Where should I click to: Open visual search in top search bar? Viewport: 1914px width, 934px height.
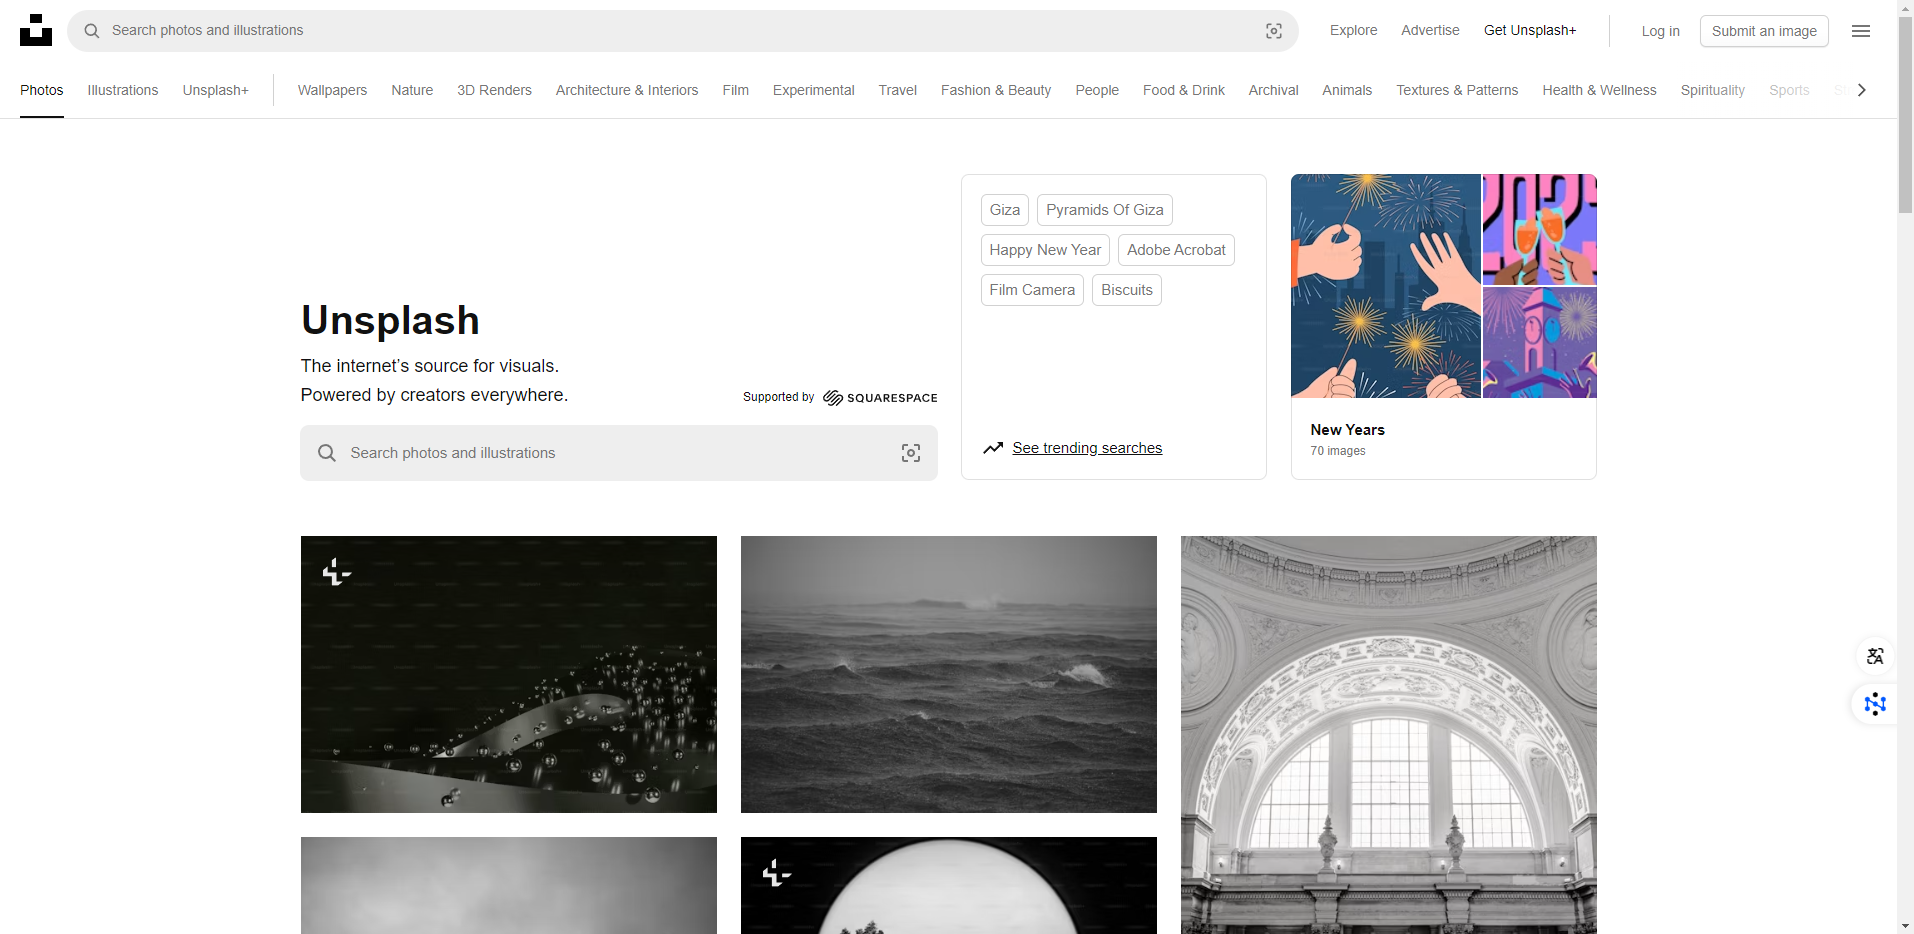point(1274,31)
